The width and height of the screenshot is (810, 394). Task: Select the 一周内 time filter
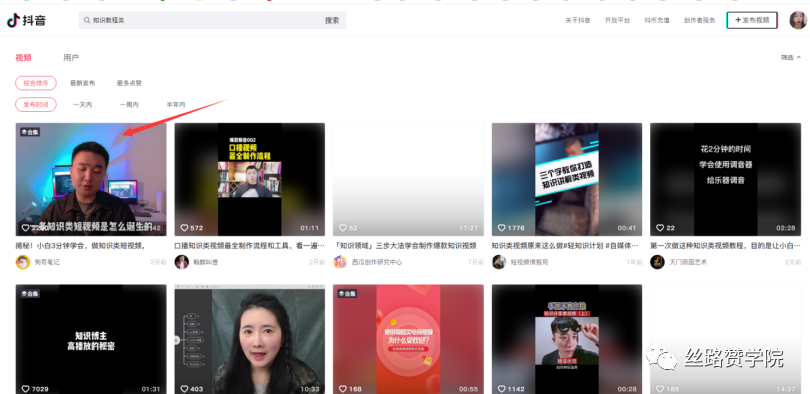click(x=129, y=104)
